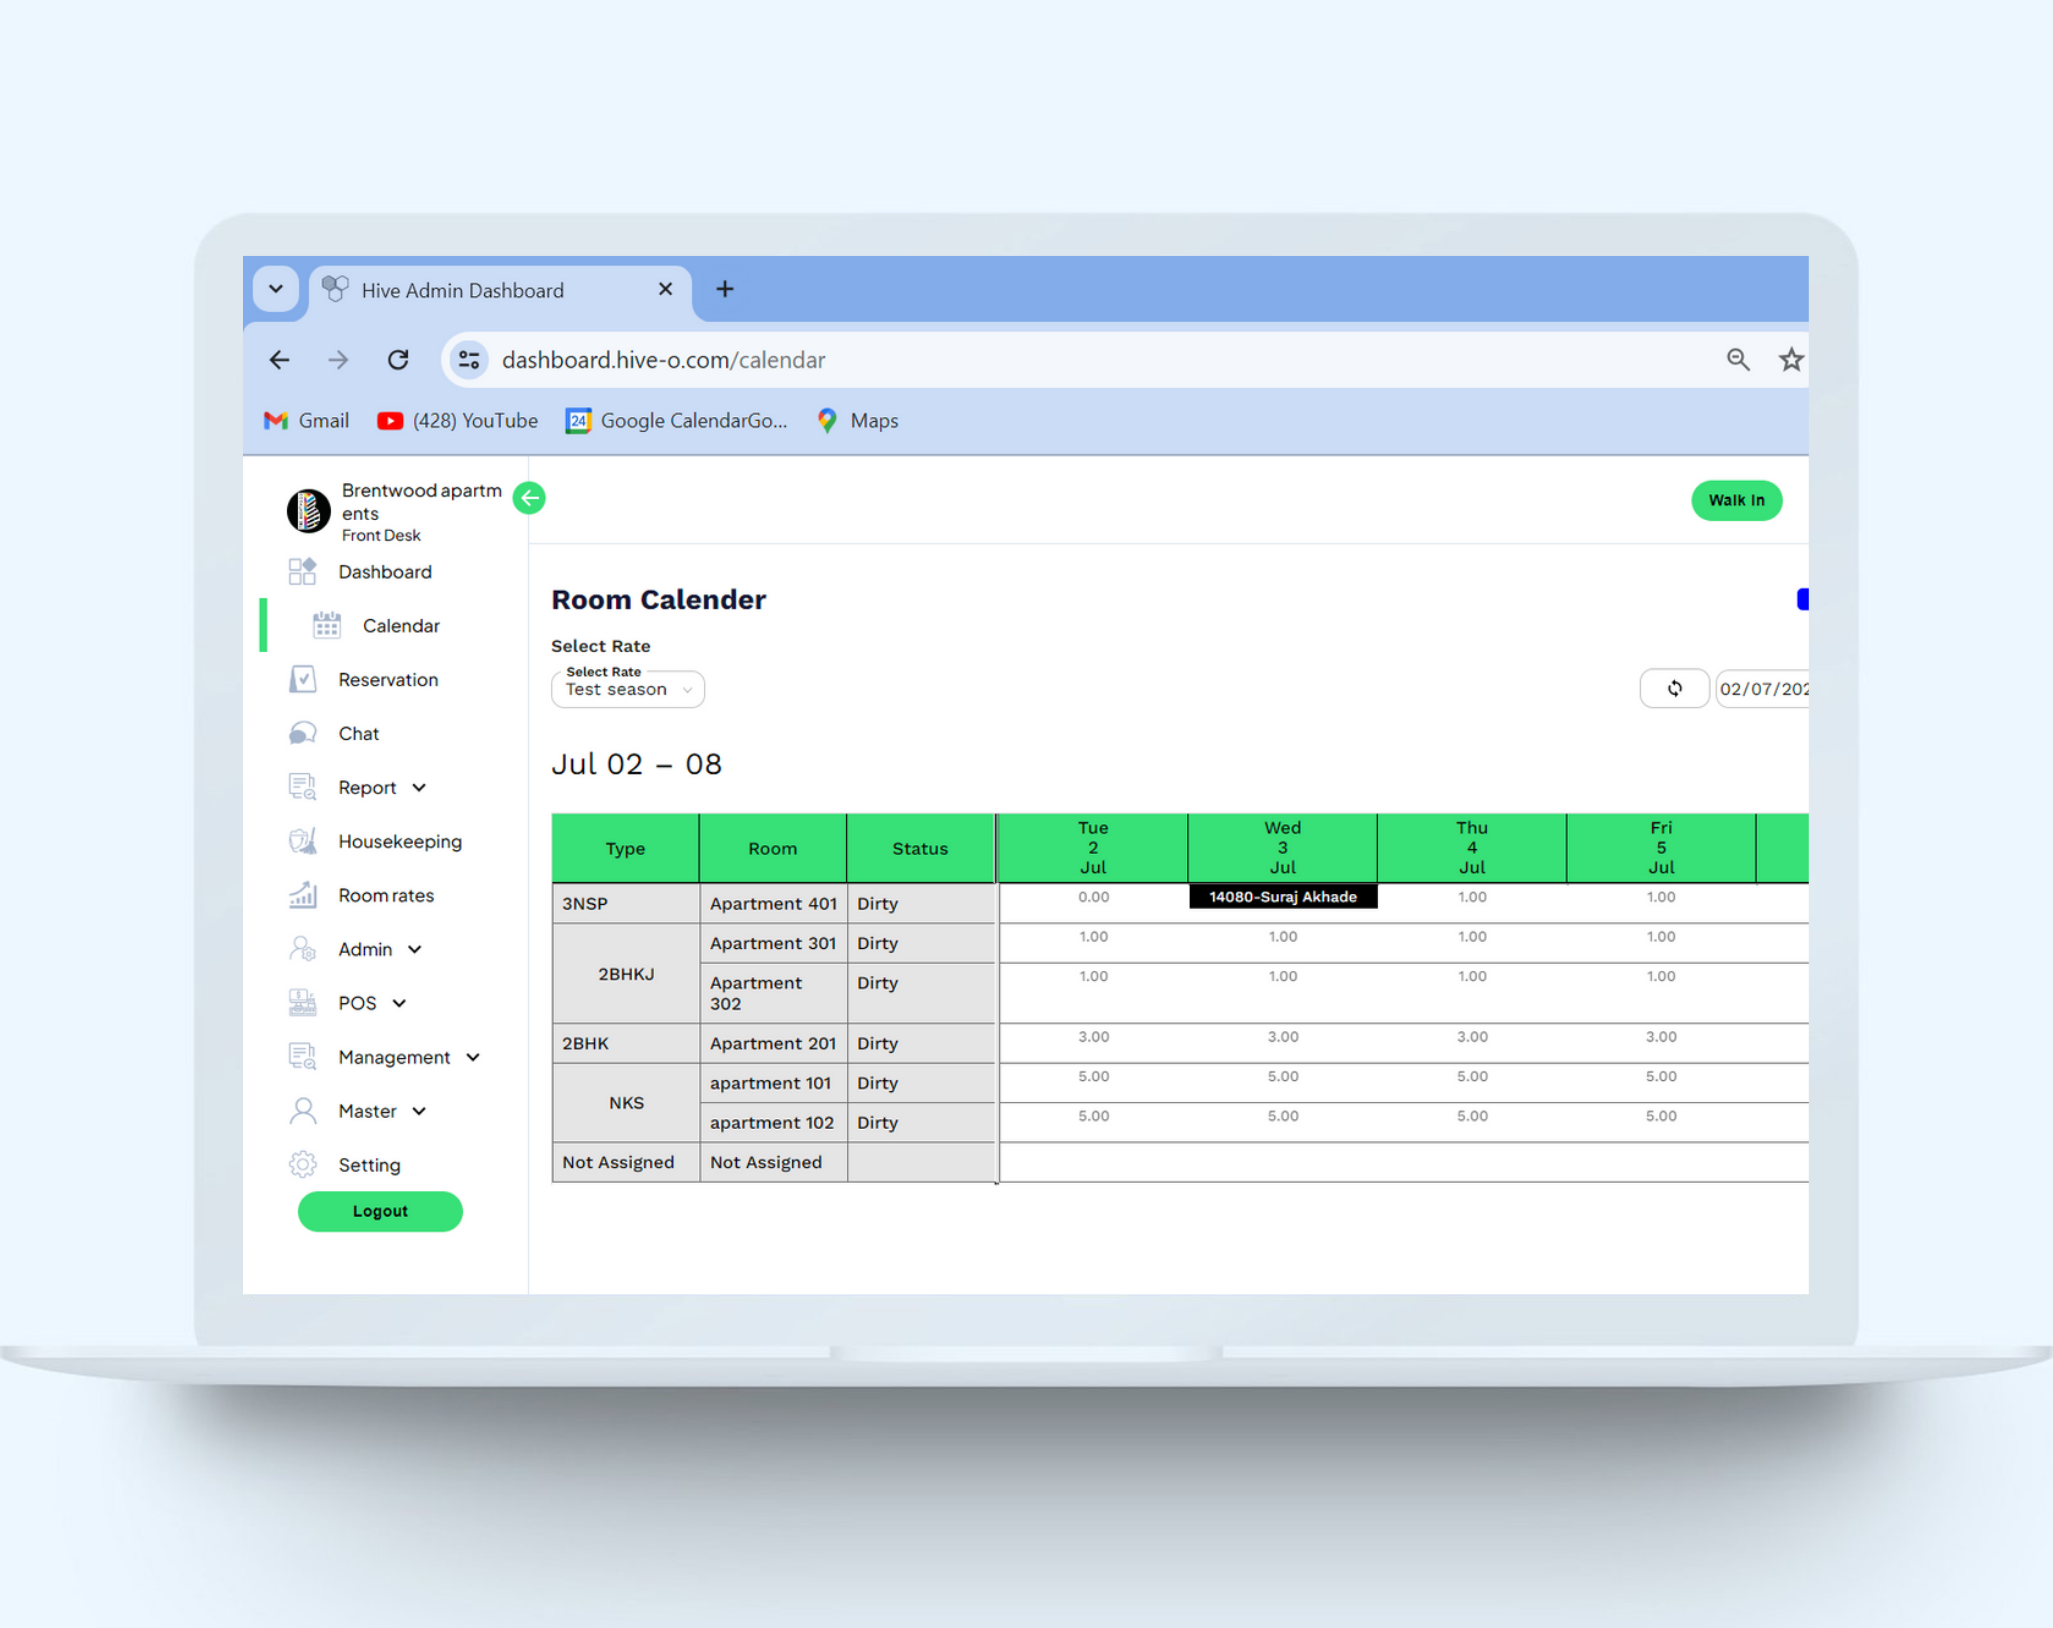Expand the Report submenu
2053x1628 pixels.
click(x=419, y=788)
